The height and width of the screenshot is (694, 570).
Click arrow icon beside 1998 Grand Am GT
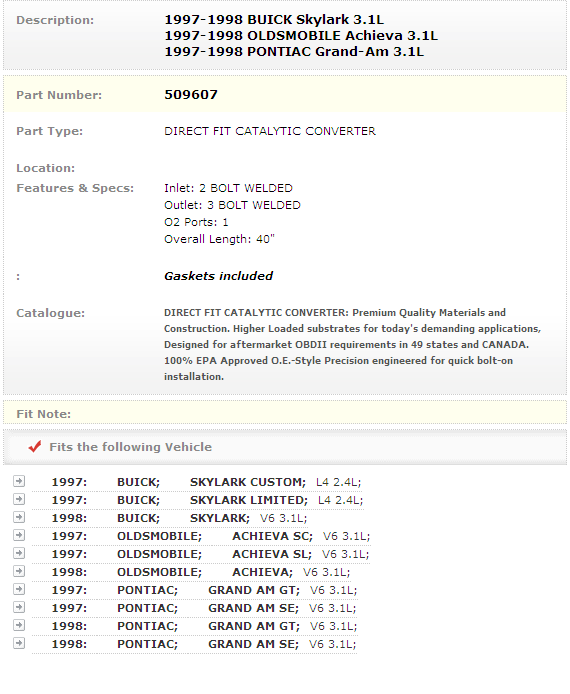click(x=19, y=625)
